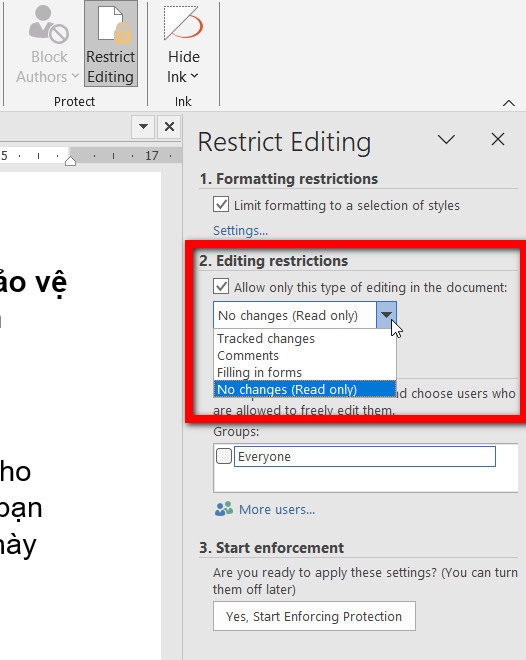Screen dimensions: 526x660
Task: Collapse the ribbon with the up chevron
Action: tap(509, 103)
